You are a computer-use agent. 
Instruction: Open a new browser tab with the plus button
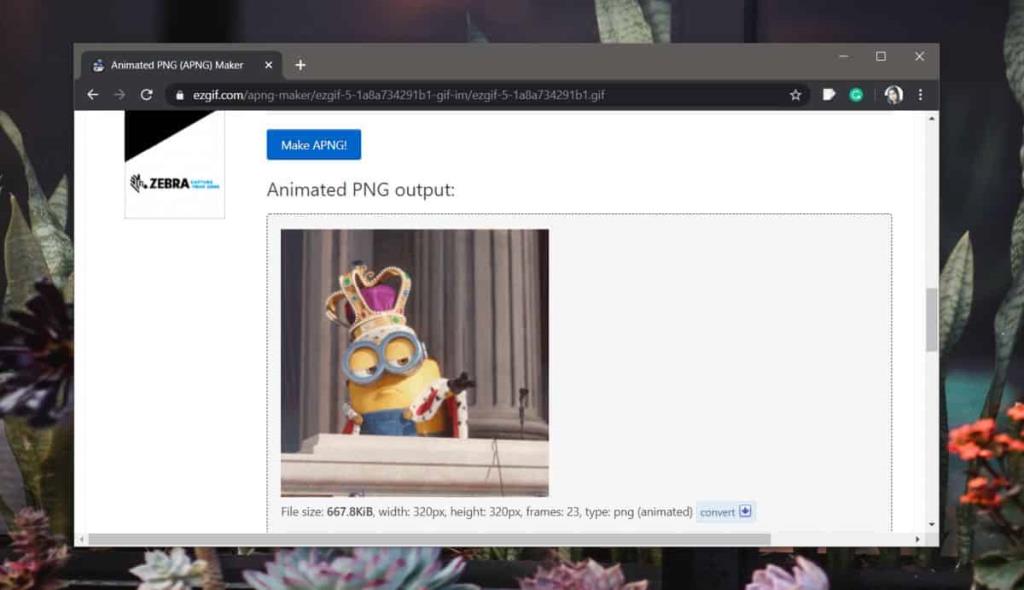(300, 64)
